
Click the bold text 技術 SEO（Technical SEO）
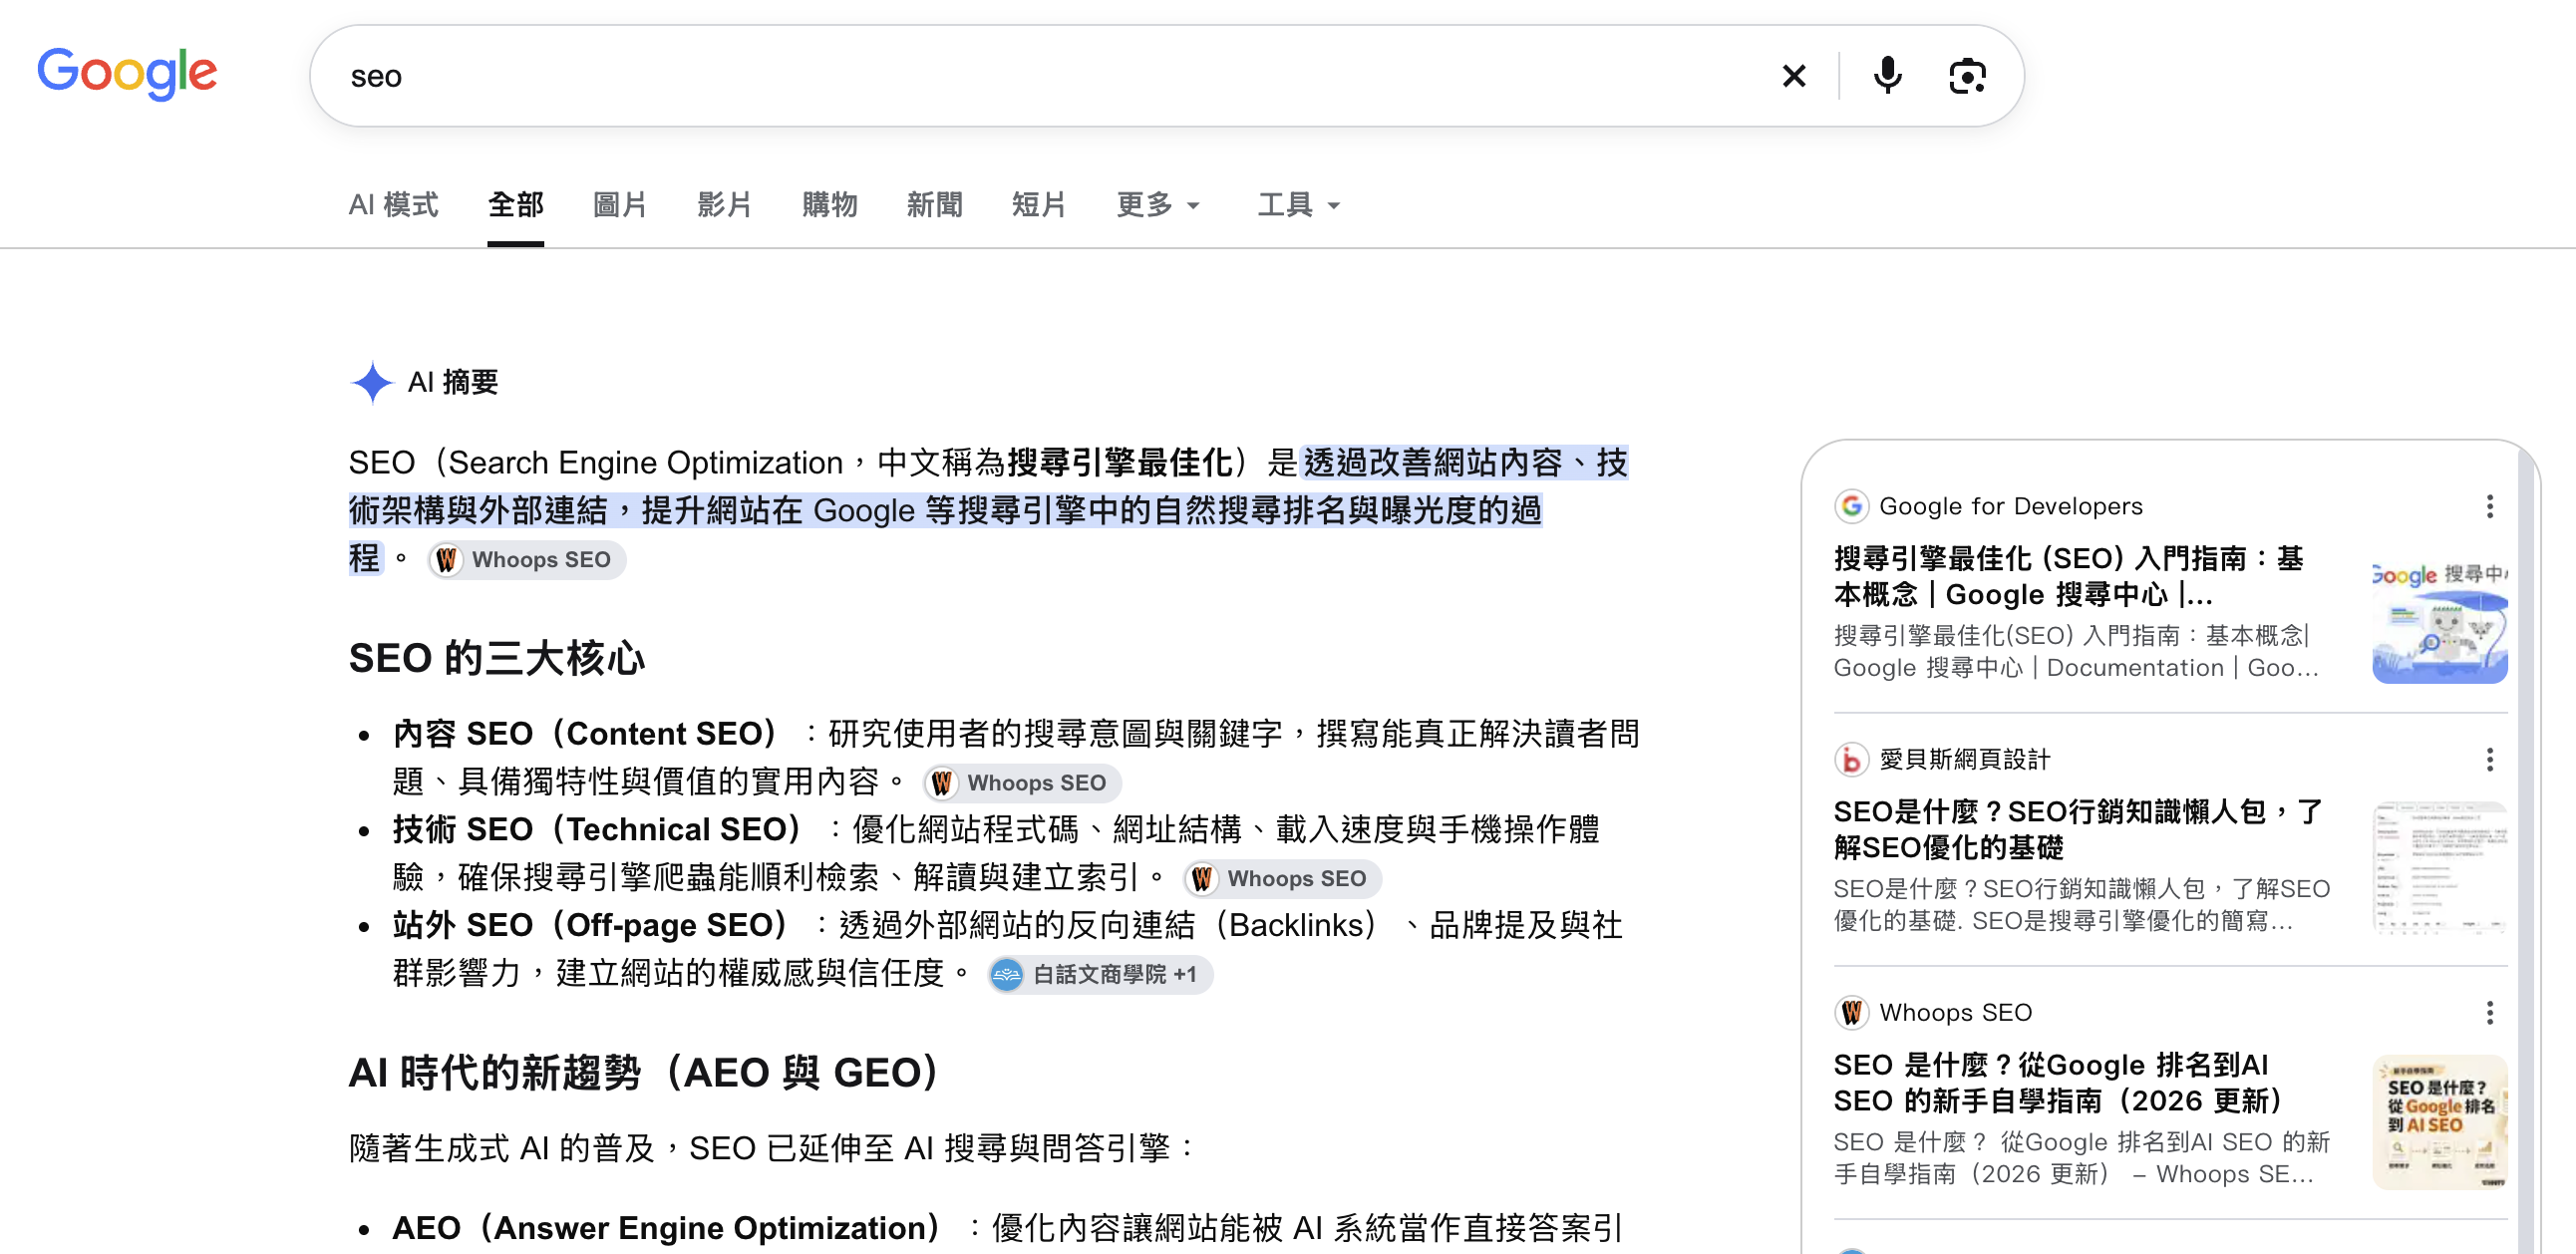coord(598,830)
